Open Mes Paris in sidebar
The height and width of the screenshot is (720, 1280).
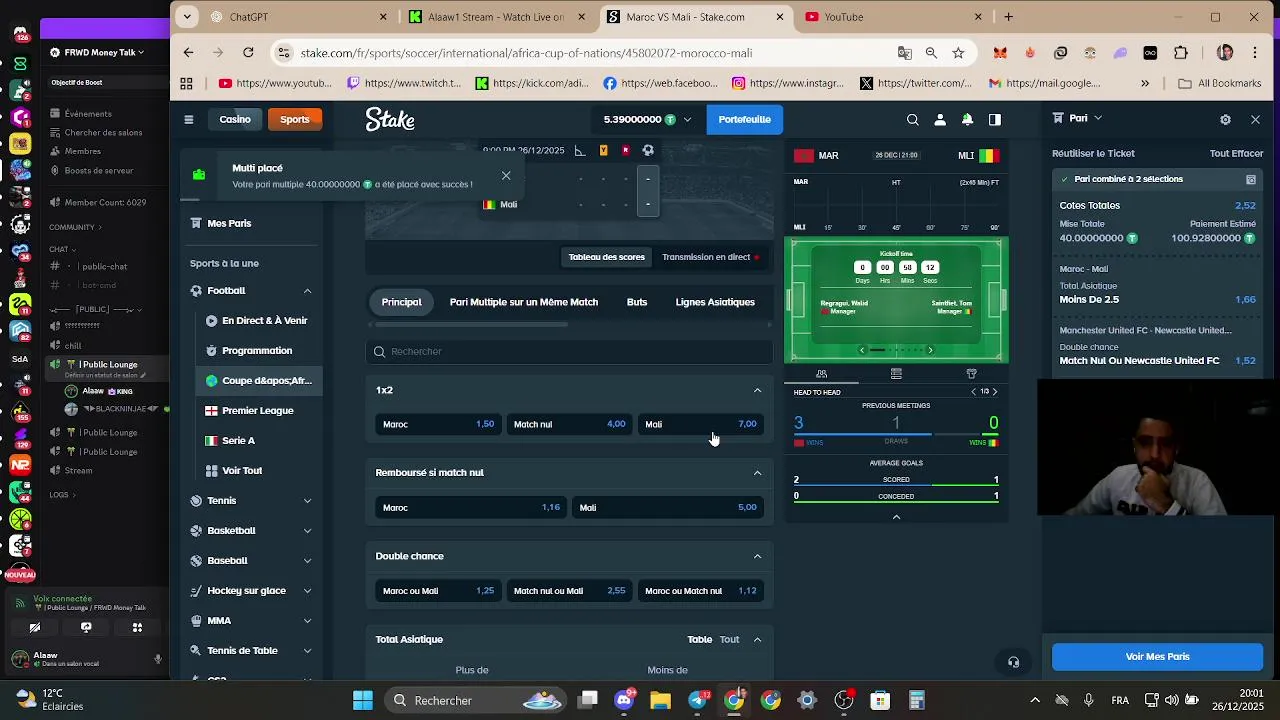point(229,223)
